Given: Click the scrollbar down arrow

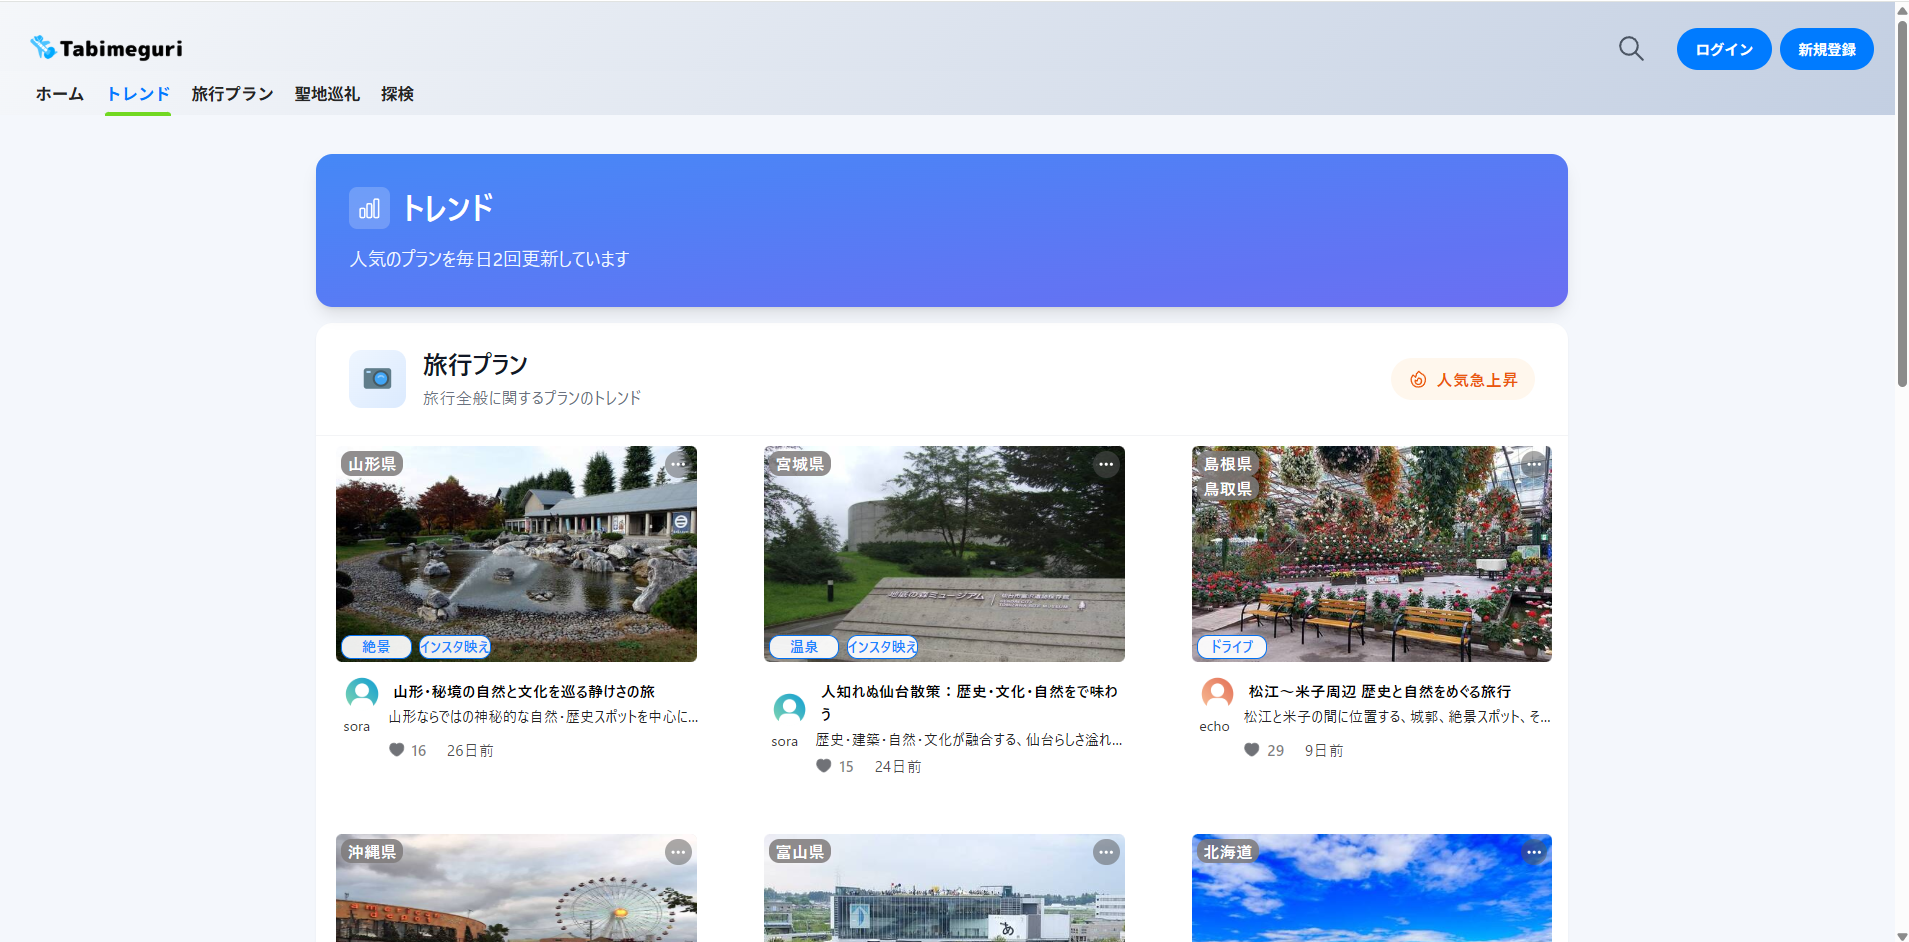Looking at the screenshot, I should click(x=1902, y=935).
